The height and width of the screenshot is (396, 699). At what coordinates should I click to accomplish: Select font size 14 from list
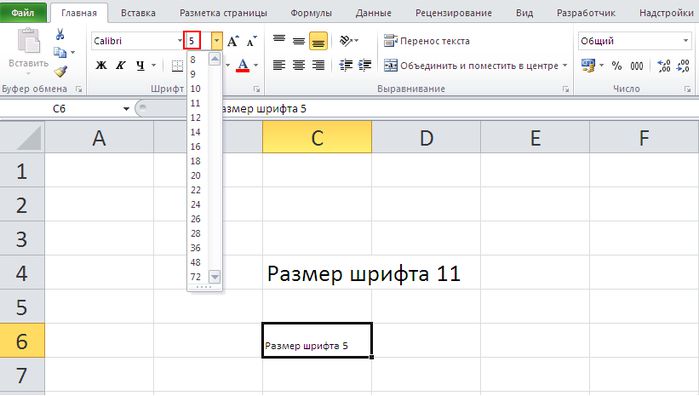click(195, 132)
